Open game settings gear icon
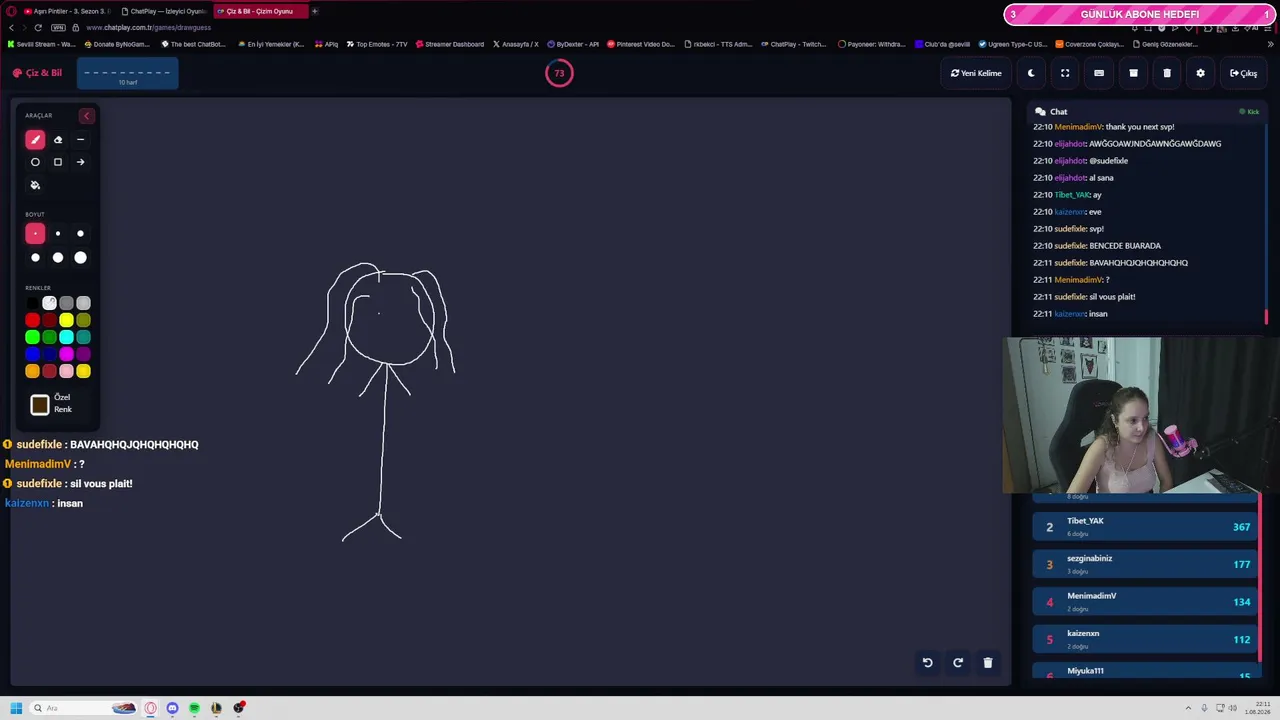Viewport: 1280px width, 720px height. [1200, 73]
